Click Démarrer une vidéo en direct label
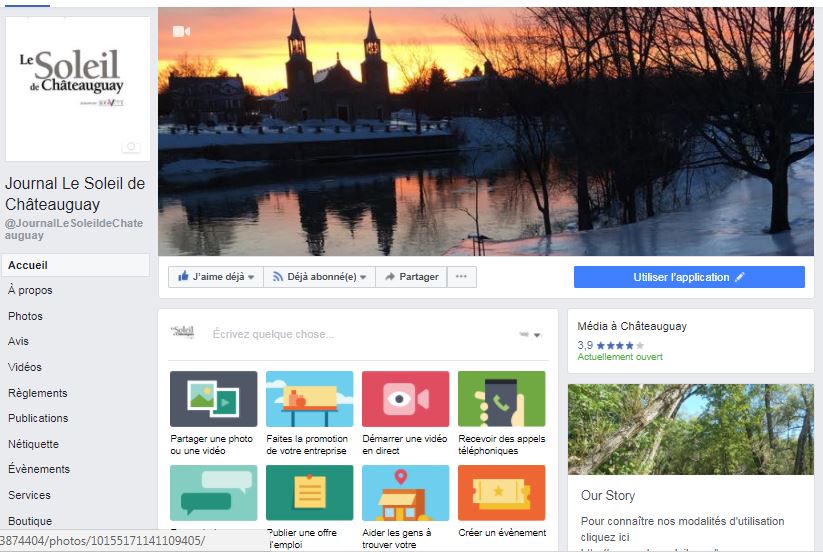823x552 pixels. point(405,444)
